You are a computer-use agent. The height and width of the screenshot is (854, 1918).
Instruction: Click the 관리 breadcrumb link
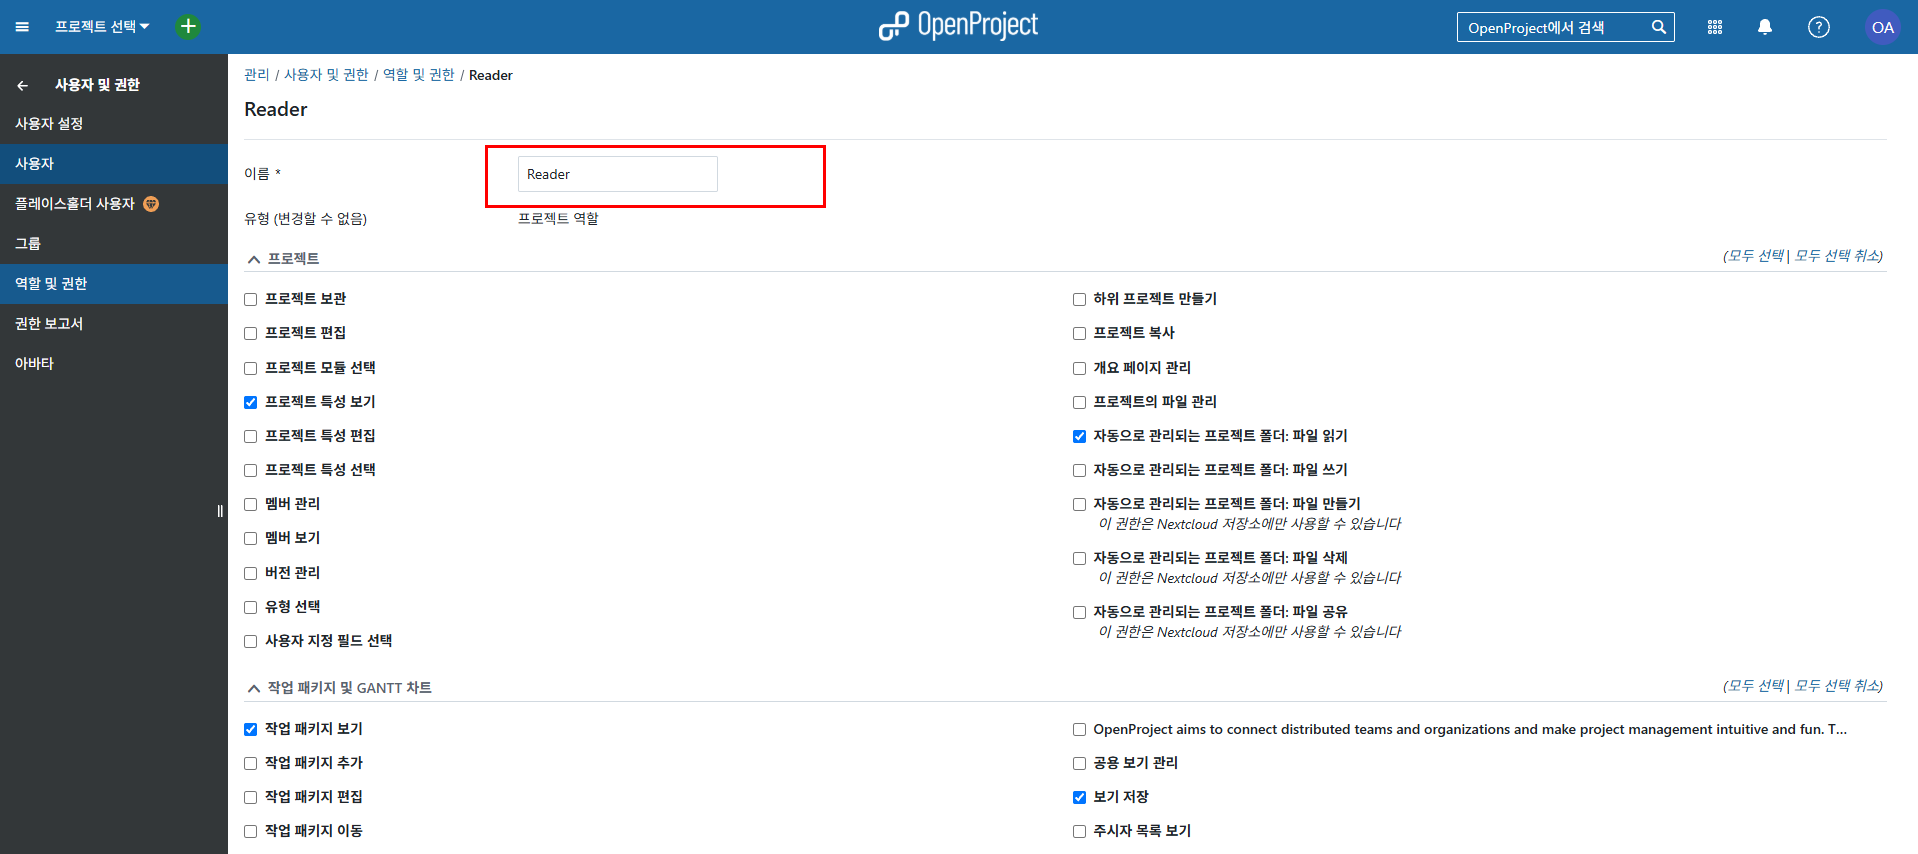point(257,75)
